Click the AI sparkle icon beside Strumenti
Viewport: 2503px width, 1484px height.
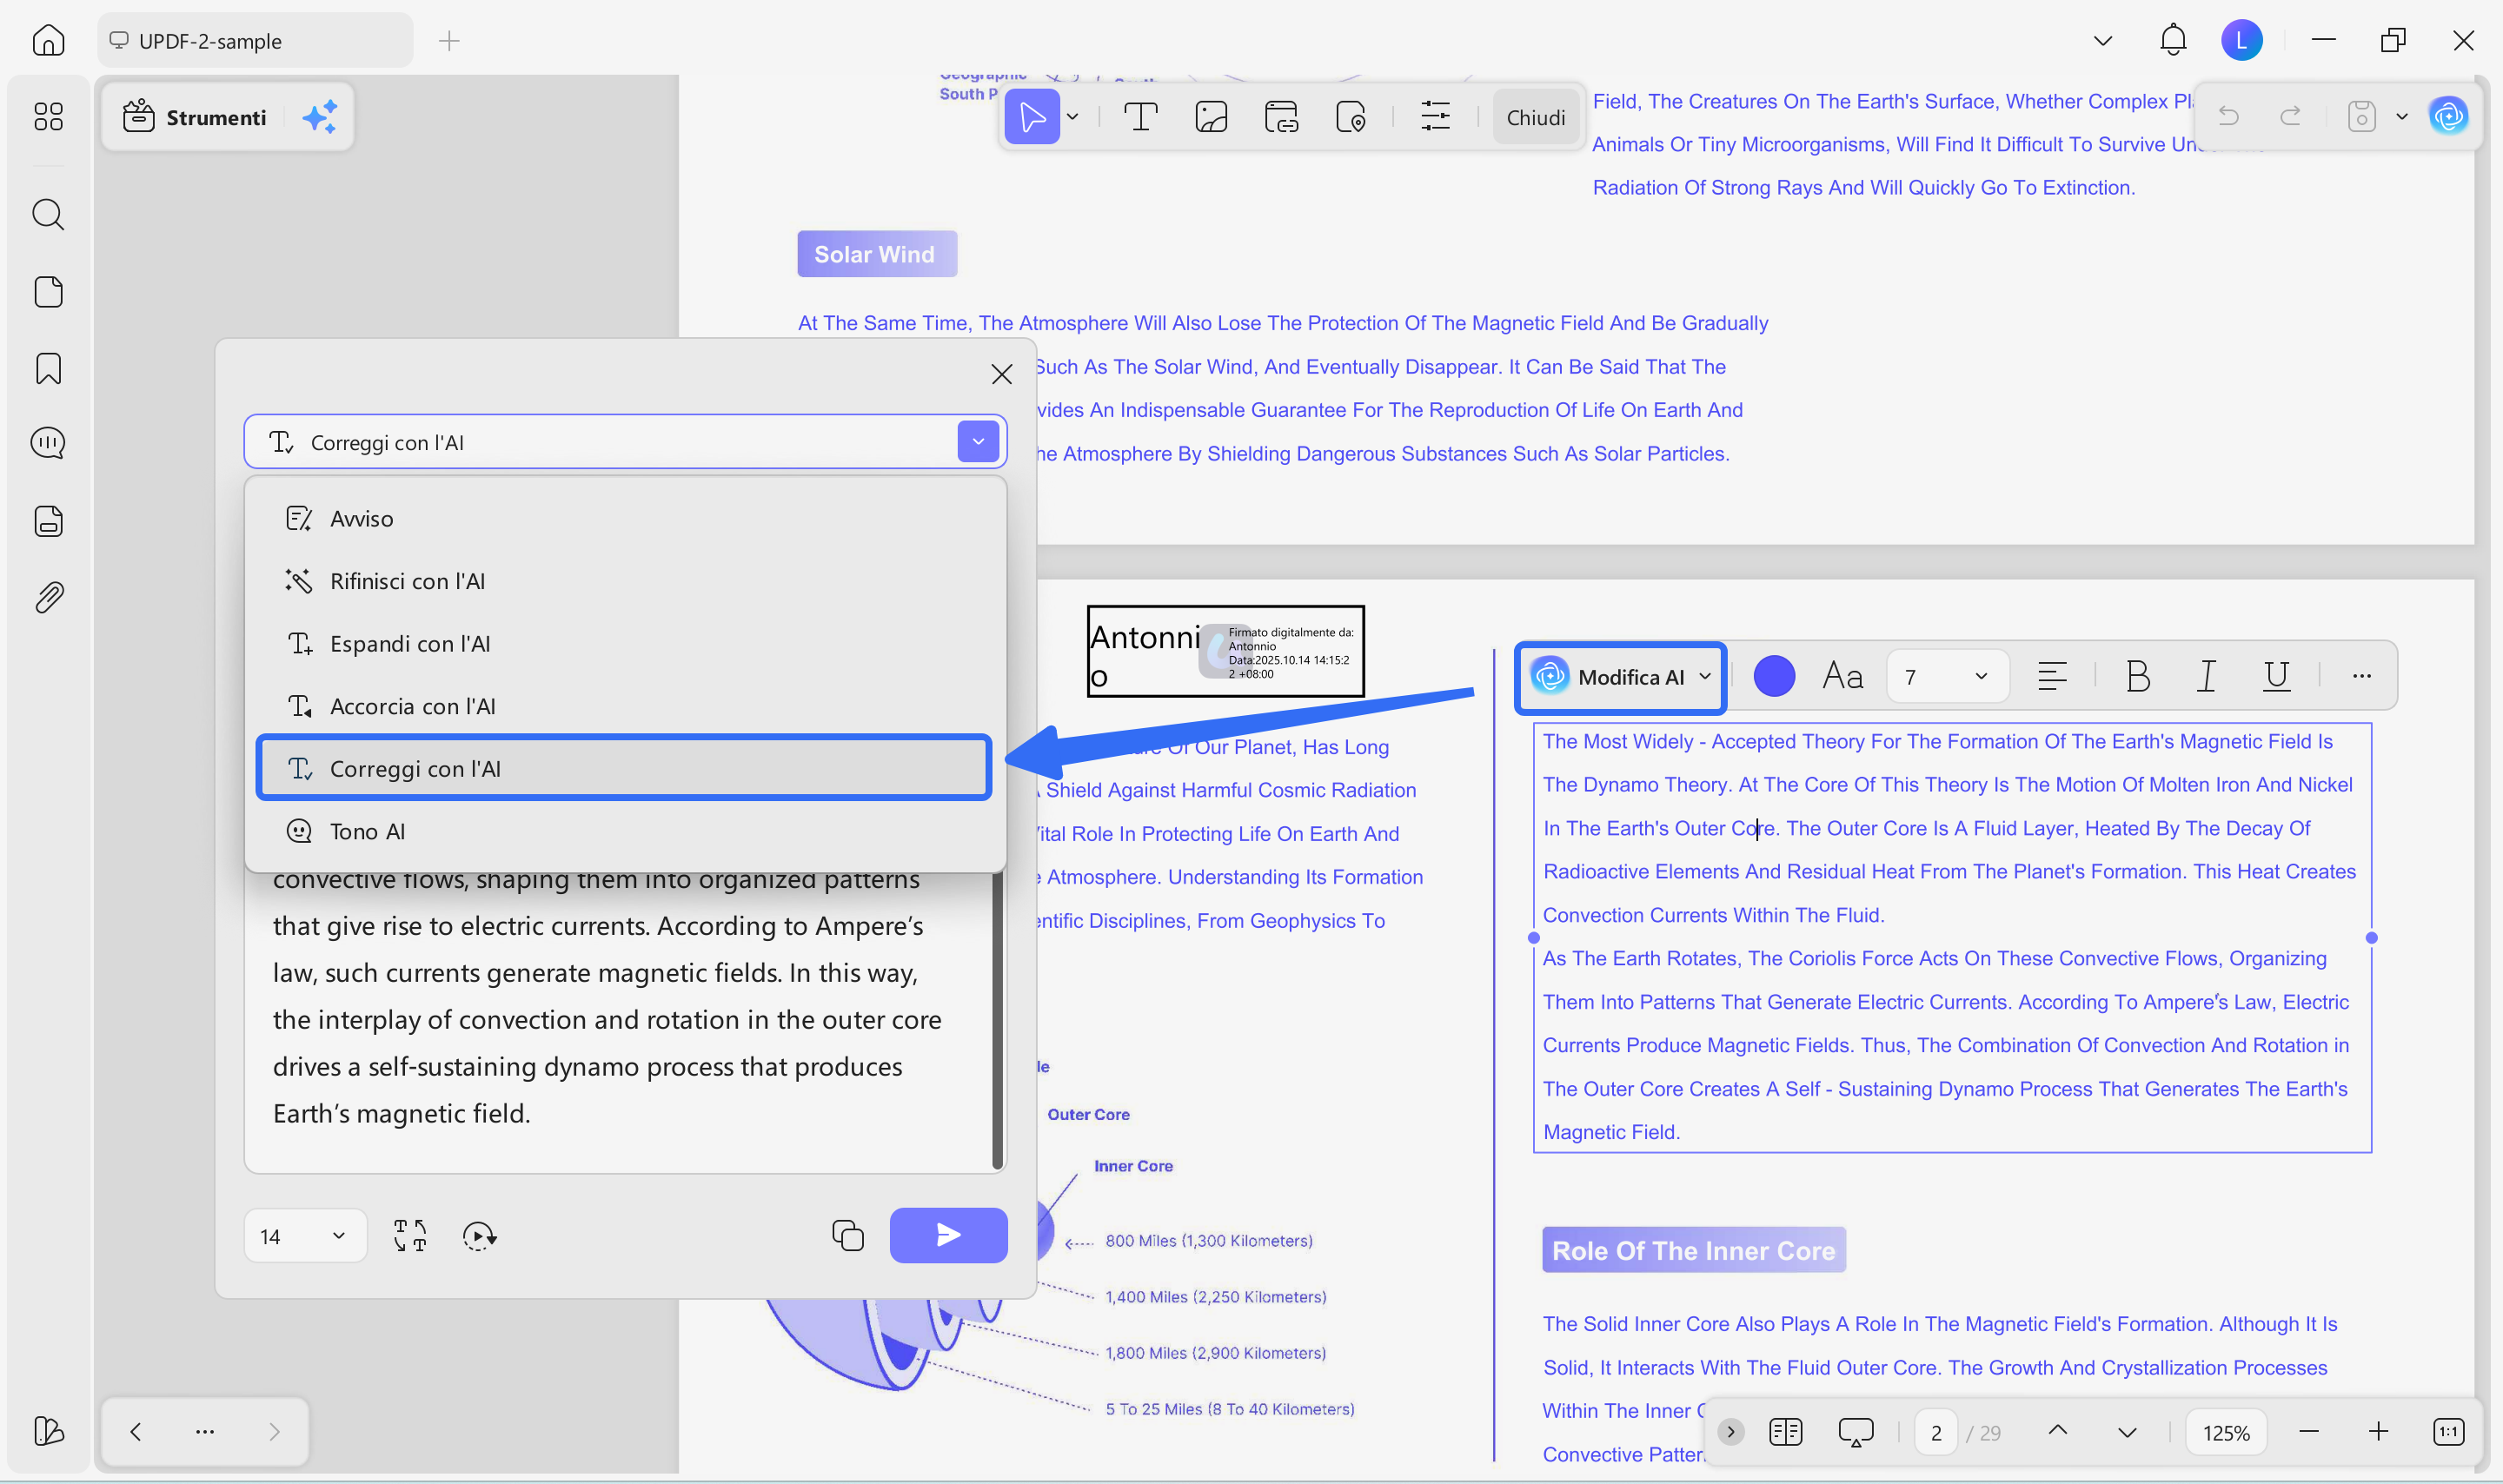point(319,117)
